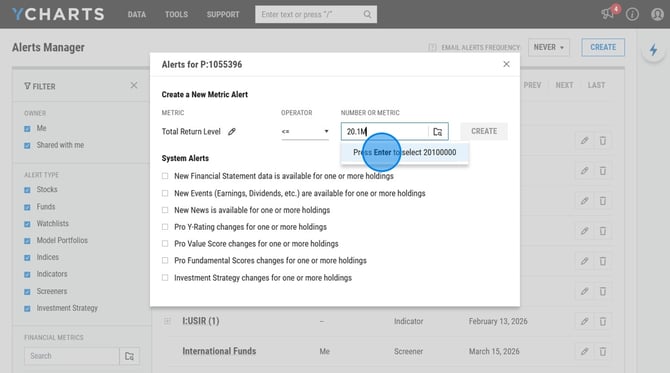
Task: Enable Pro Fundamental Scores changes alert
Action: coord(165,260)
